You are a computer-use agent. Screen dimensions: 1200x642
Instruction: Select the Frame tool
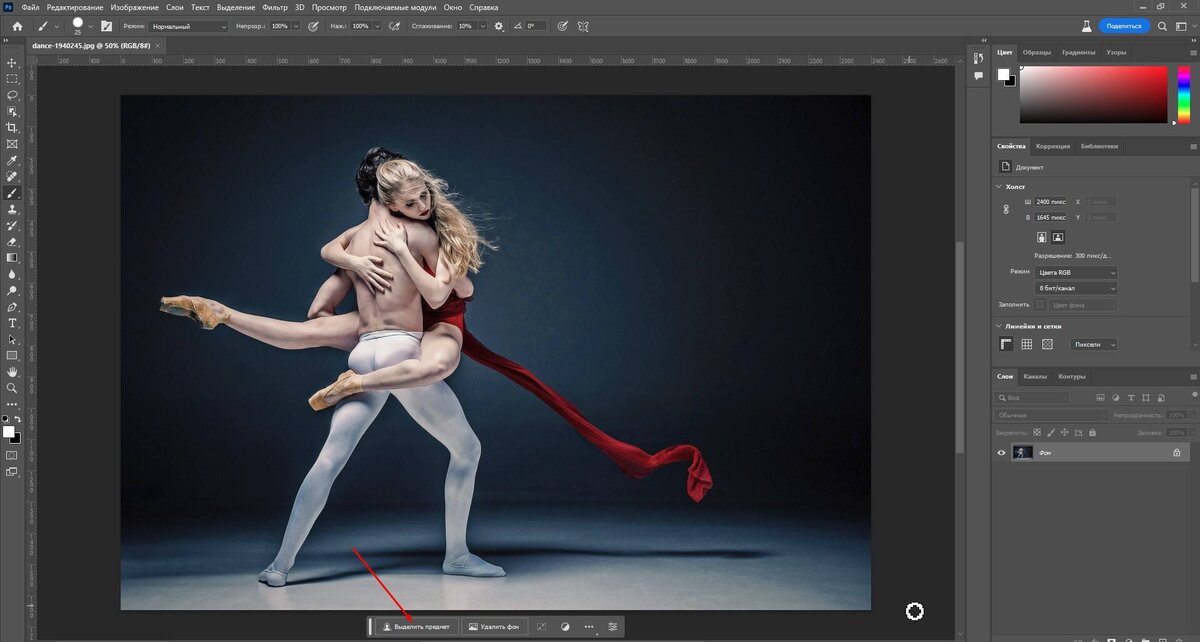click(12, 144)
